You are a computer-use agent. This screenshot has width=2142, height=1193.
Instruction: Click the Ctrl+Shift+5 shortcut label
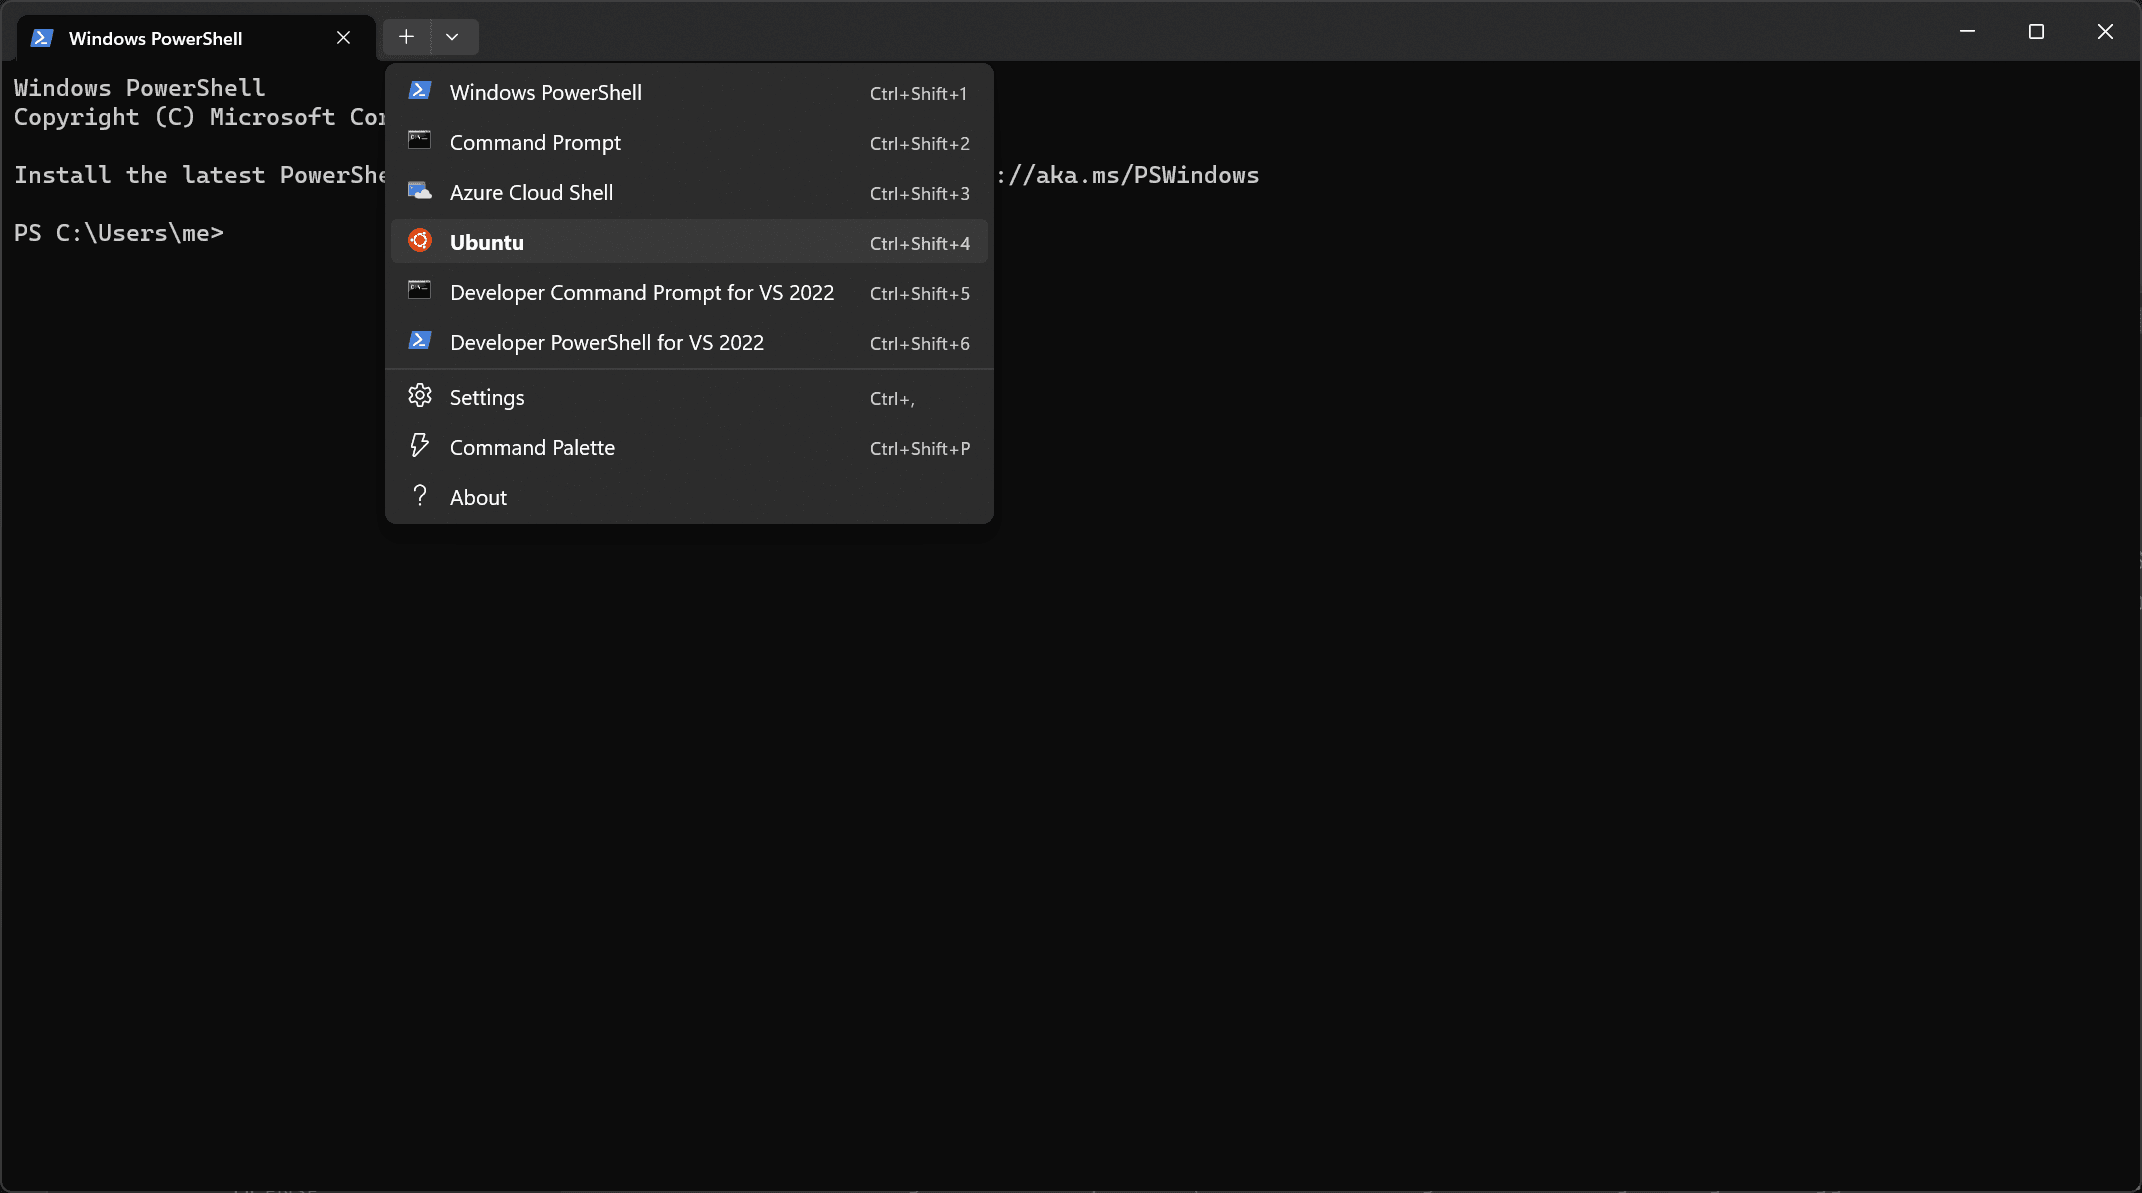point(919,294)
